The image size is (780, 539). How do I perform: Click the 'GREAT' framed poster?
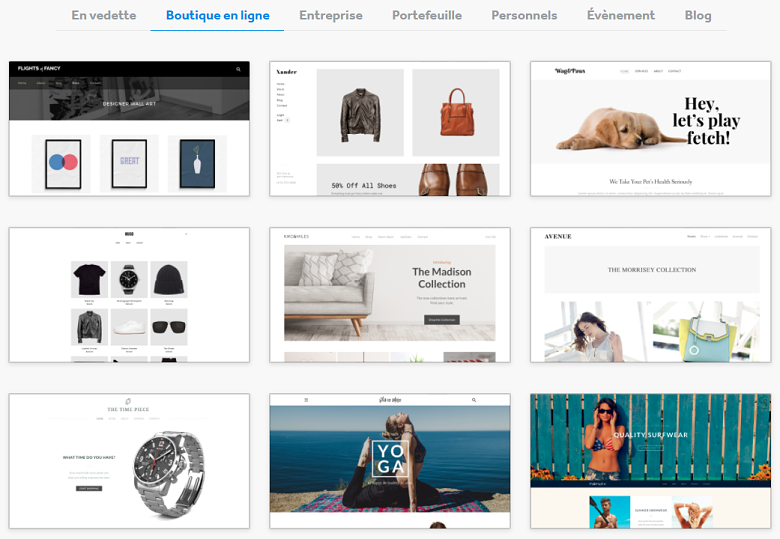129,164
